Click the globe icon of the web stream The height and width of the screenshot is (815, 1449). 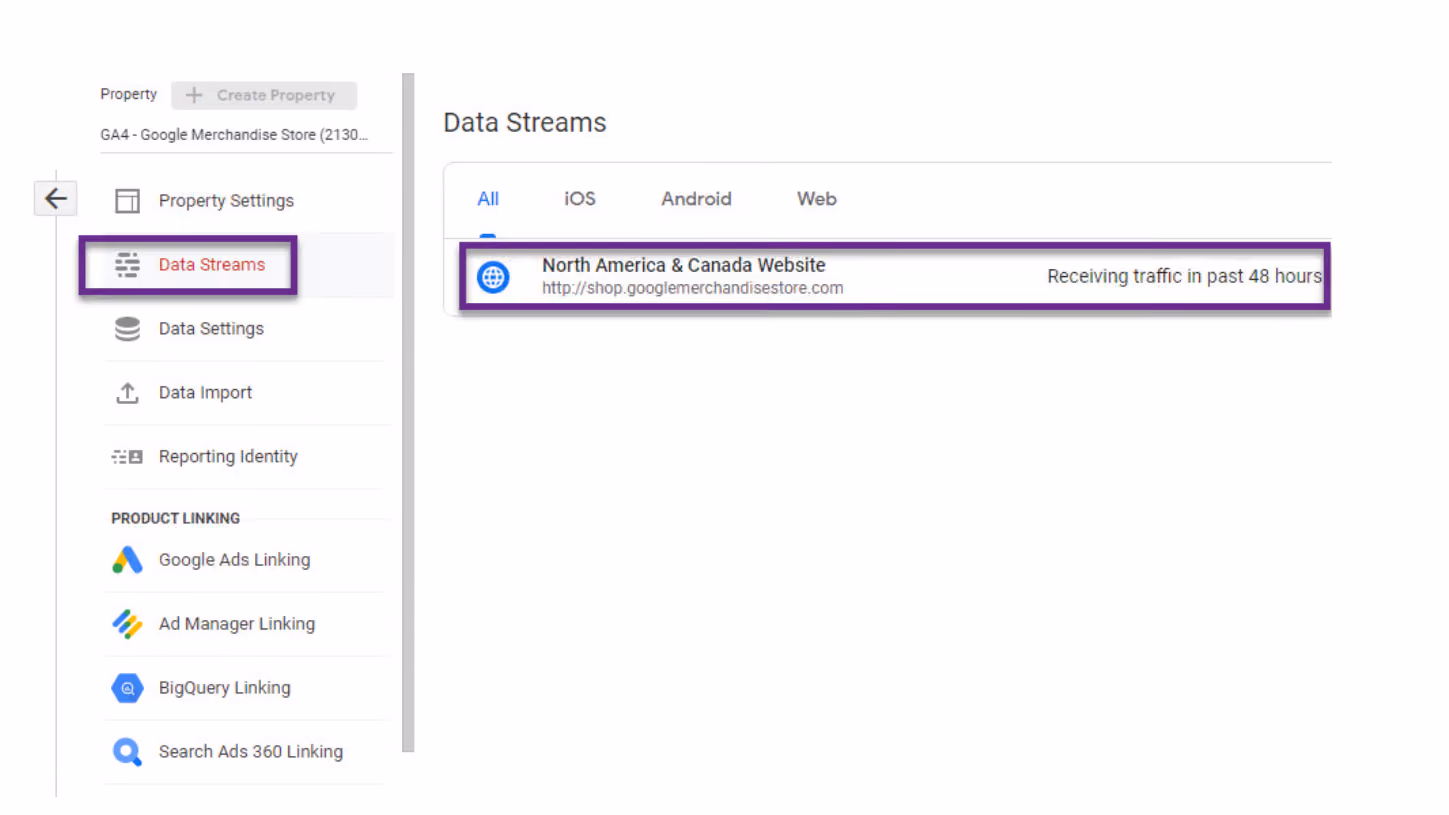pyautogui.click(x=493, y=277)
